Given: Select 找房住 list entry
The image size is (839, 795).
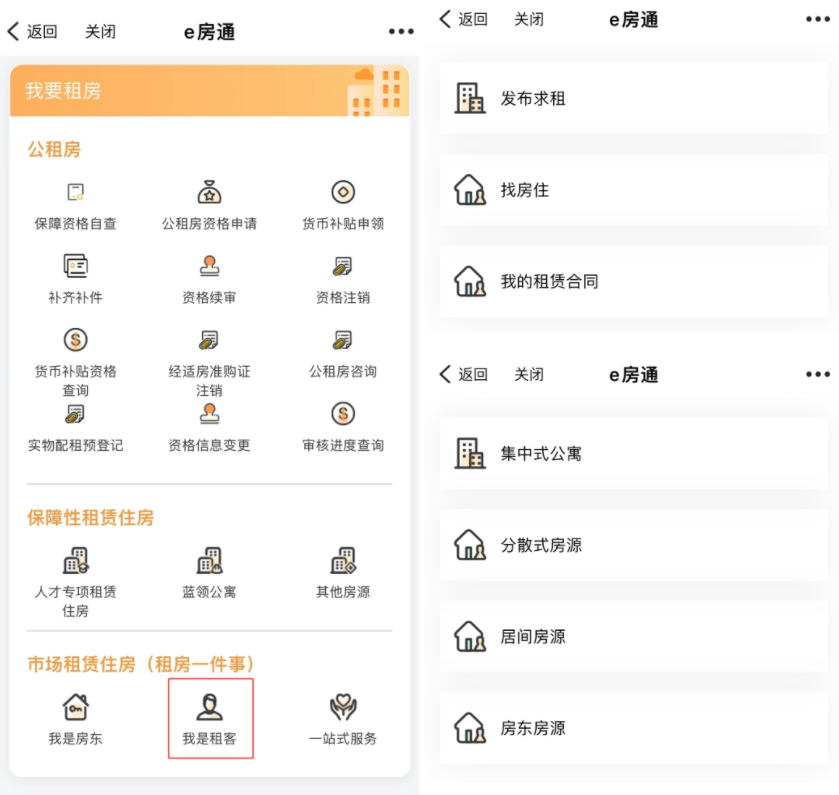Looking at the screenshot, I should (x=634, y=190).
